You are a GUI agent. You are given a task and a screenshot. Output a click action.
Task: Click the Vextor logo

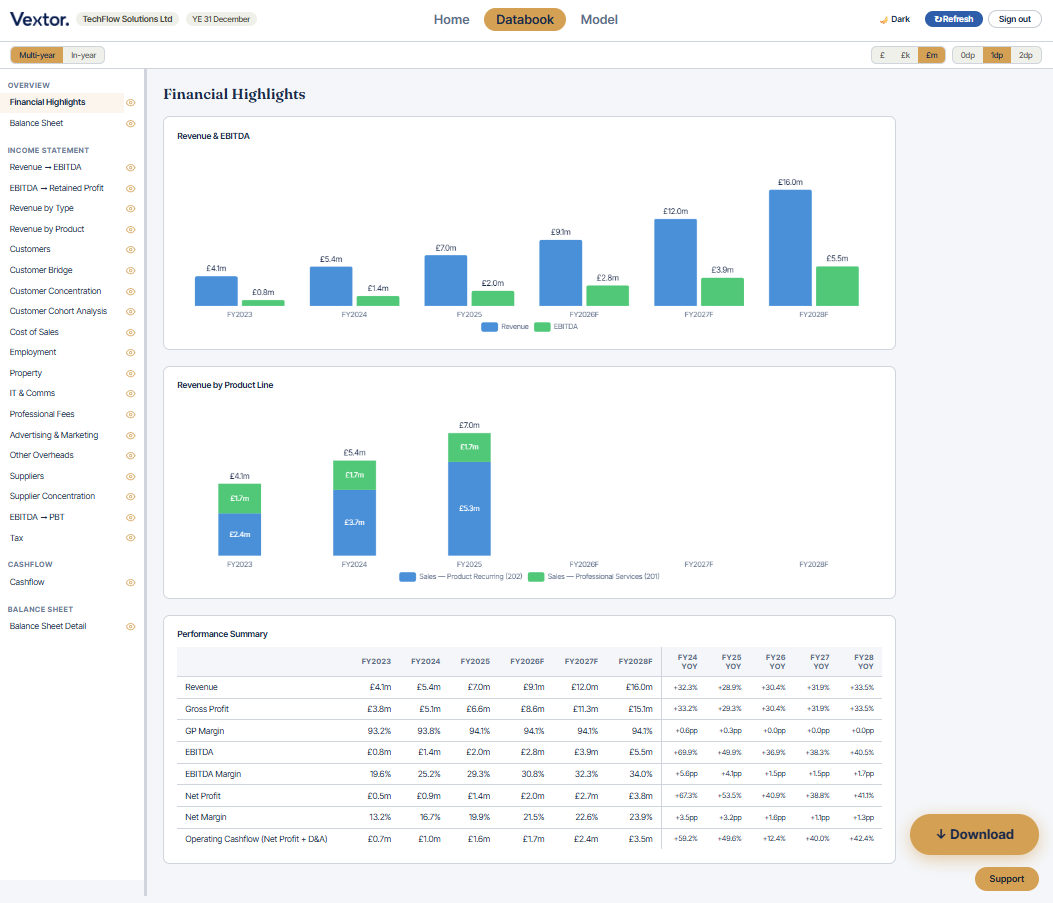tap(39, 19)
